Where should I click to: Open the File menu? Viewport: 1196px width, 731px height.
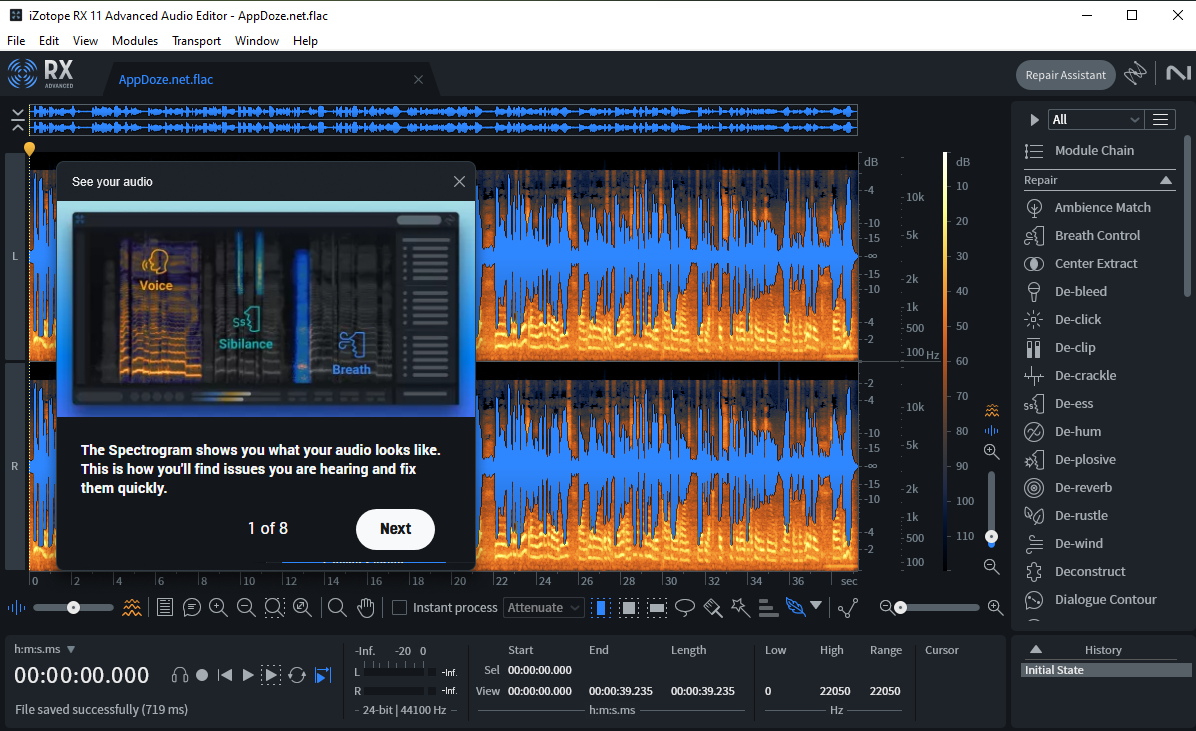point(16,40)
